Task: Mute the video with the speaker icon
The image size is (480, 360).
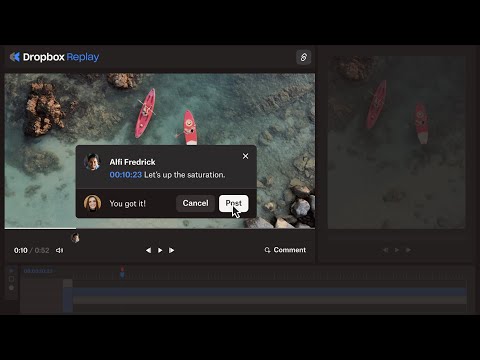Action: (x=60, y=250)
